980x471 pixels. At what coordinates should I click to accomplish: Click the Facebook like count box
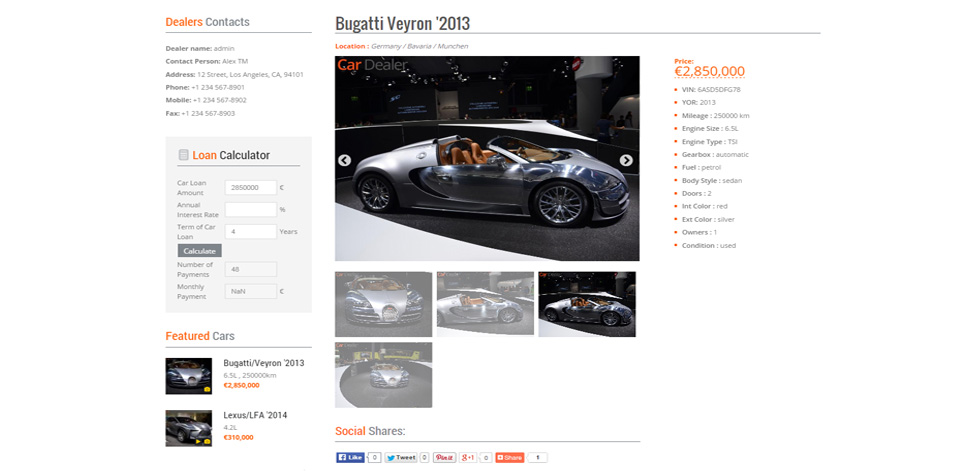374,457
